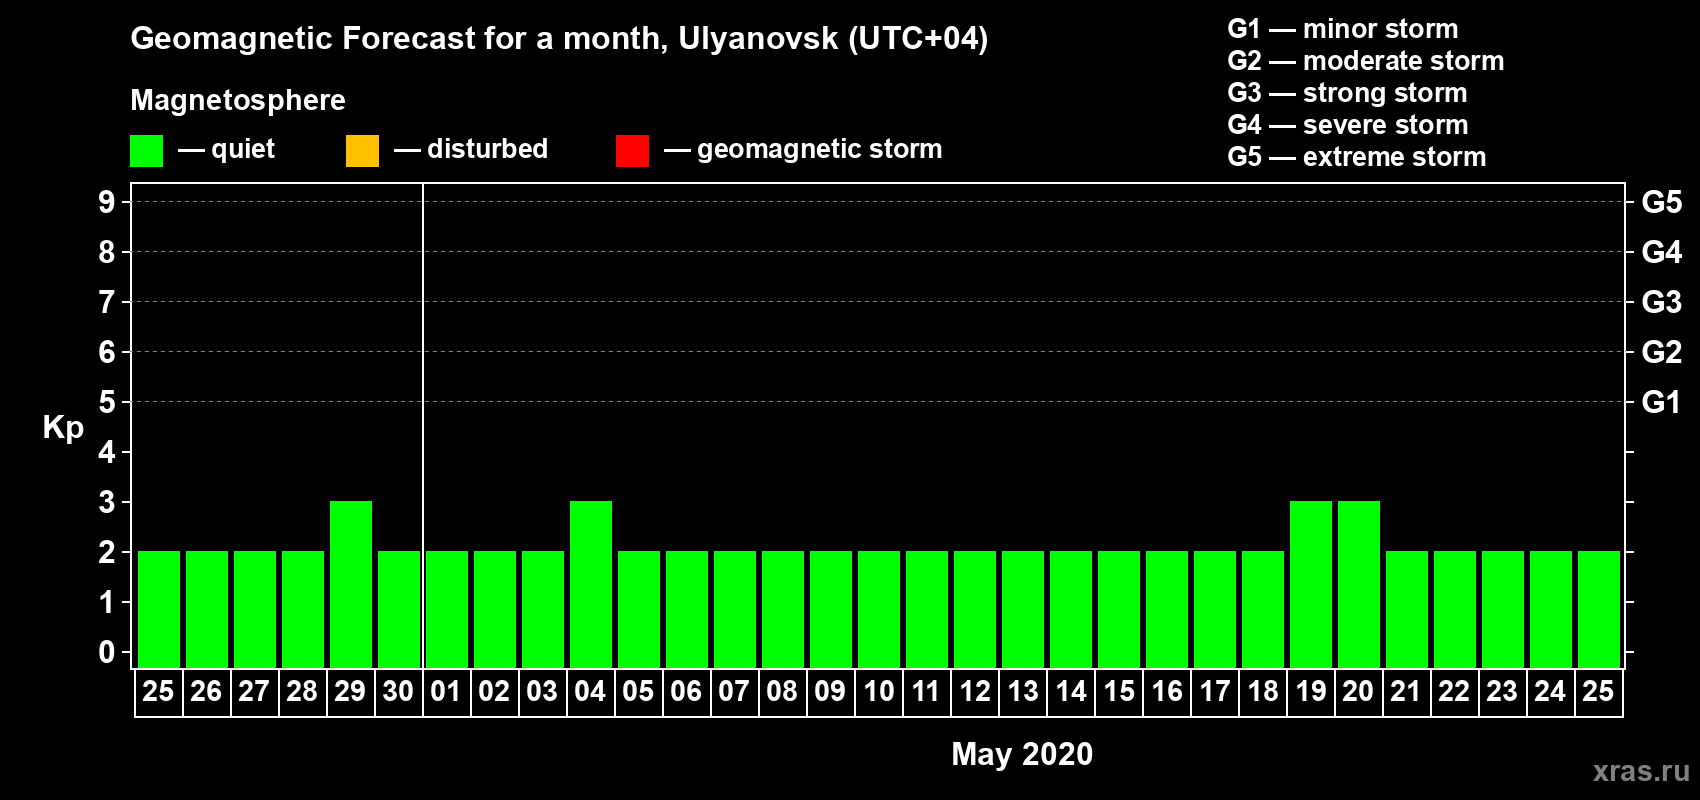Click the date cell labeled 05
This screenshot has height=800, width=1700.
639,692
